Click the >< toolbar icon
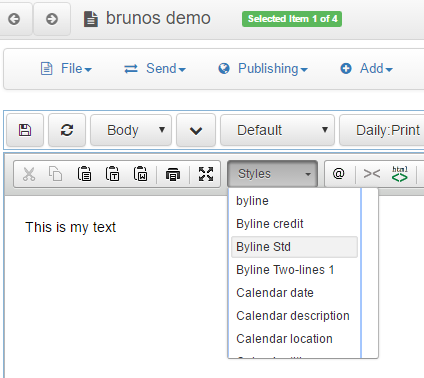Image resolution: width=424 pixels, height=378 pixels. (372, 174)
